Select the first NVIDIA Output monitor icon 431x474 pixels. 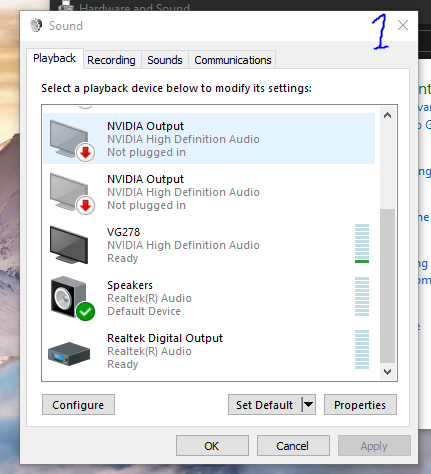pyautogui.click(x=72, y=140)
